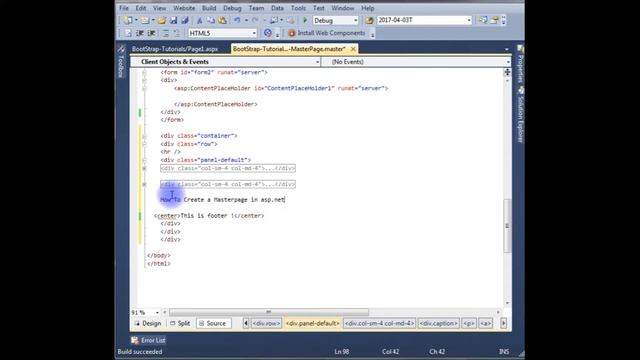
Task: Cut selection using the scissors icon
Action: [200, 20]
